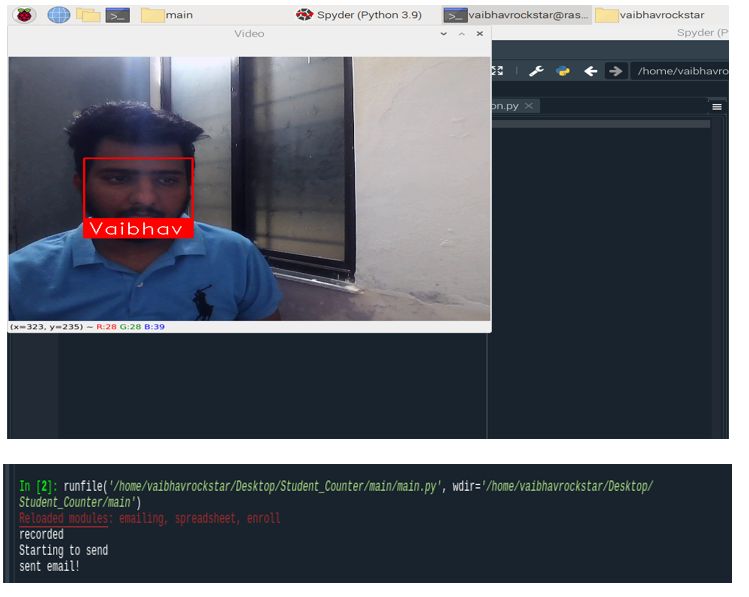The image size is (749, 597).
Task: Launch the terminal from the taskbar
Action: point(118,16)
